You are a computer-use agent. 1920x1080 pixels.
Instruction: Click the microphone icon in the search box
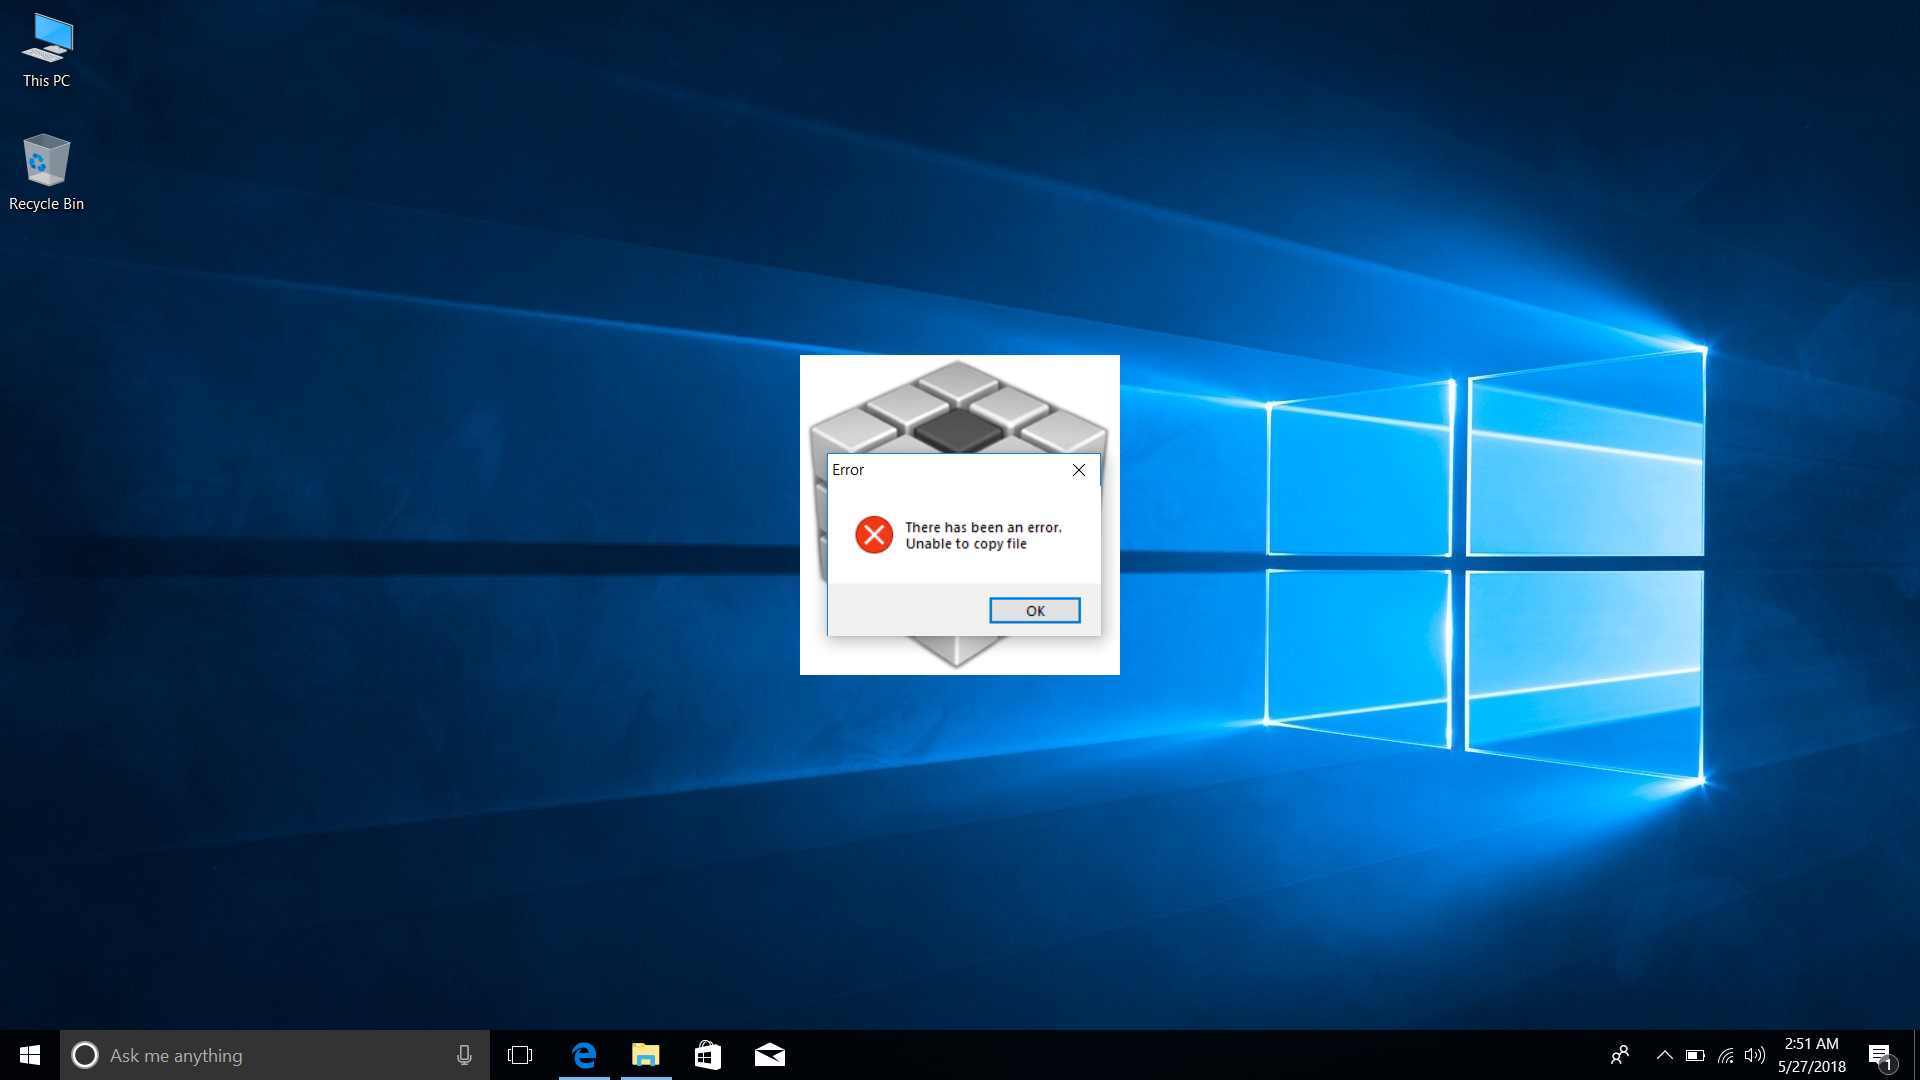pos(464,1055)
